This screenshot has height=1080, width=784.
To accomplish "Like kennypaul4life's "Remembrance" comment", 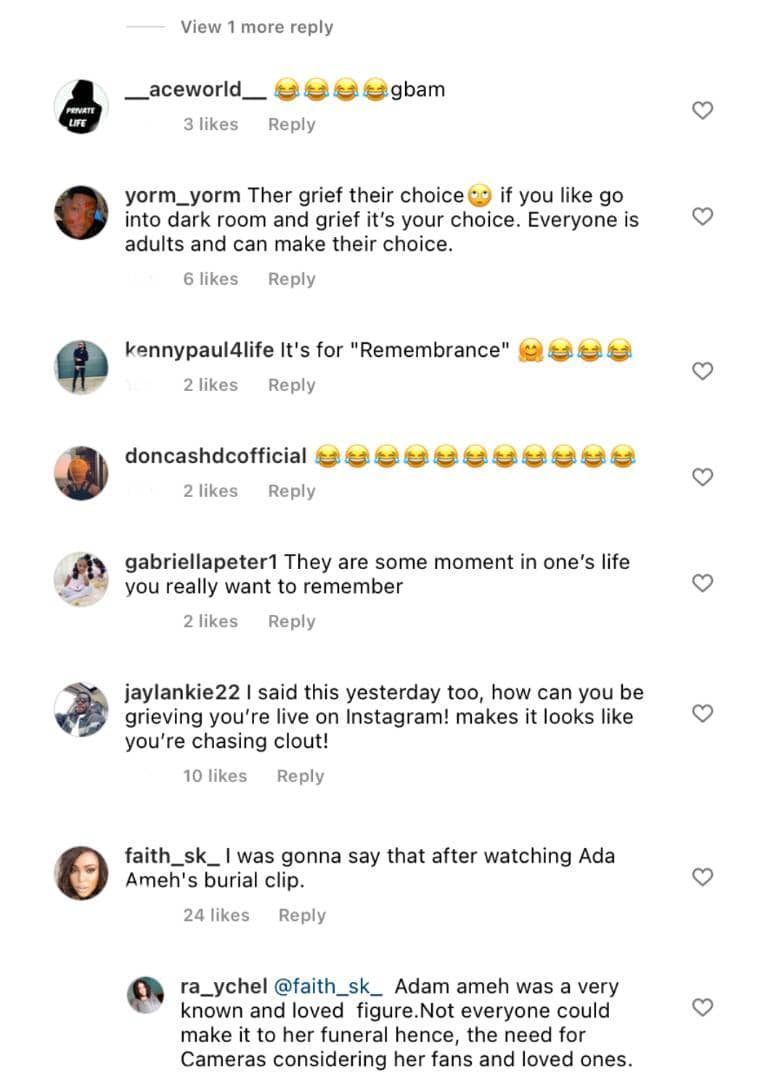I will (x=703, y=371).
